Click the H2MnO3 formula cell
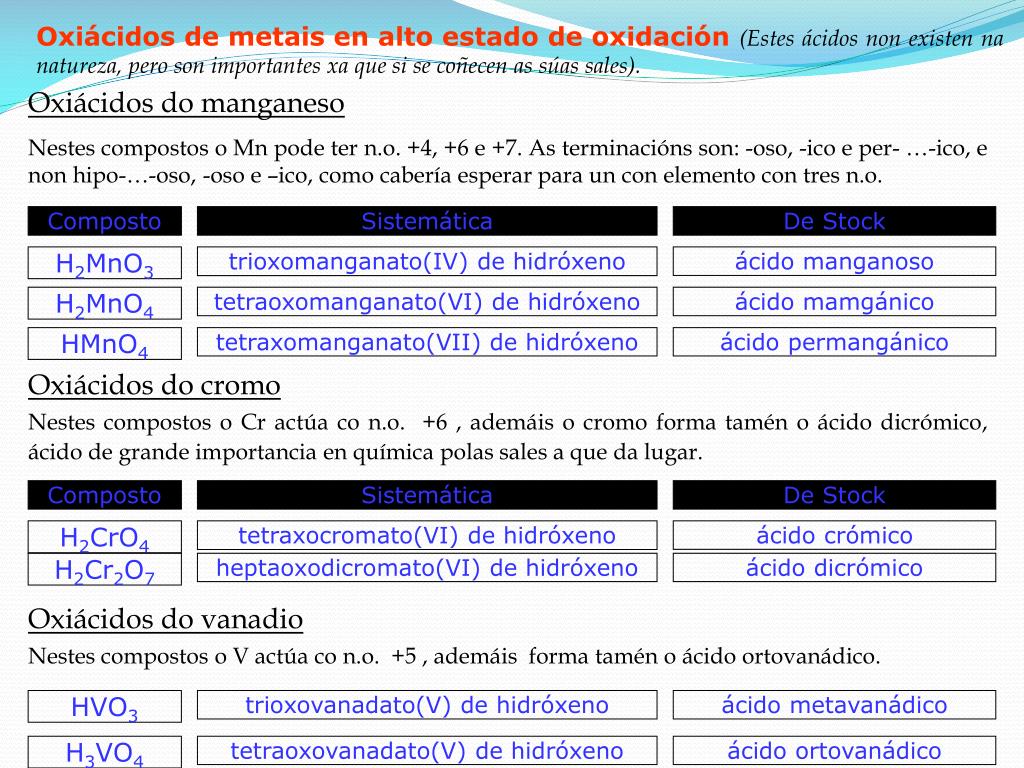Viewport: 1024px width, 768px height. pyautogui.click(x=104, y=263)
